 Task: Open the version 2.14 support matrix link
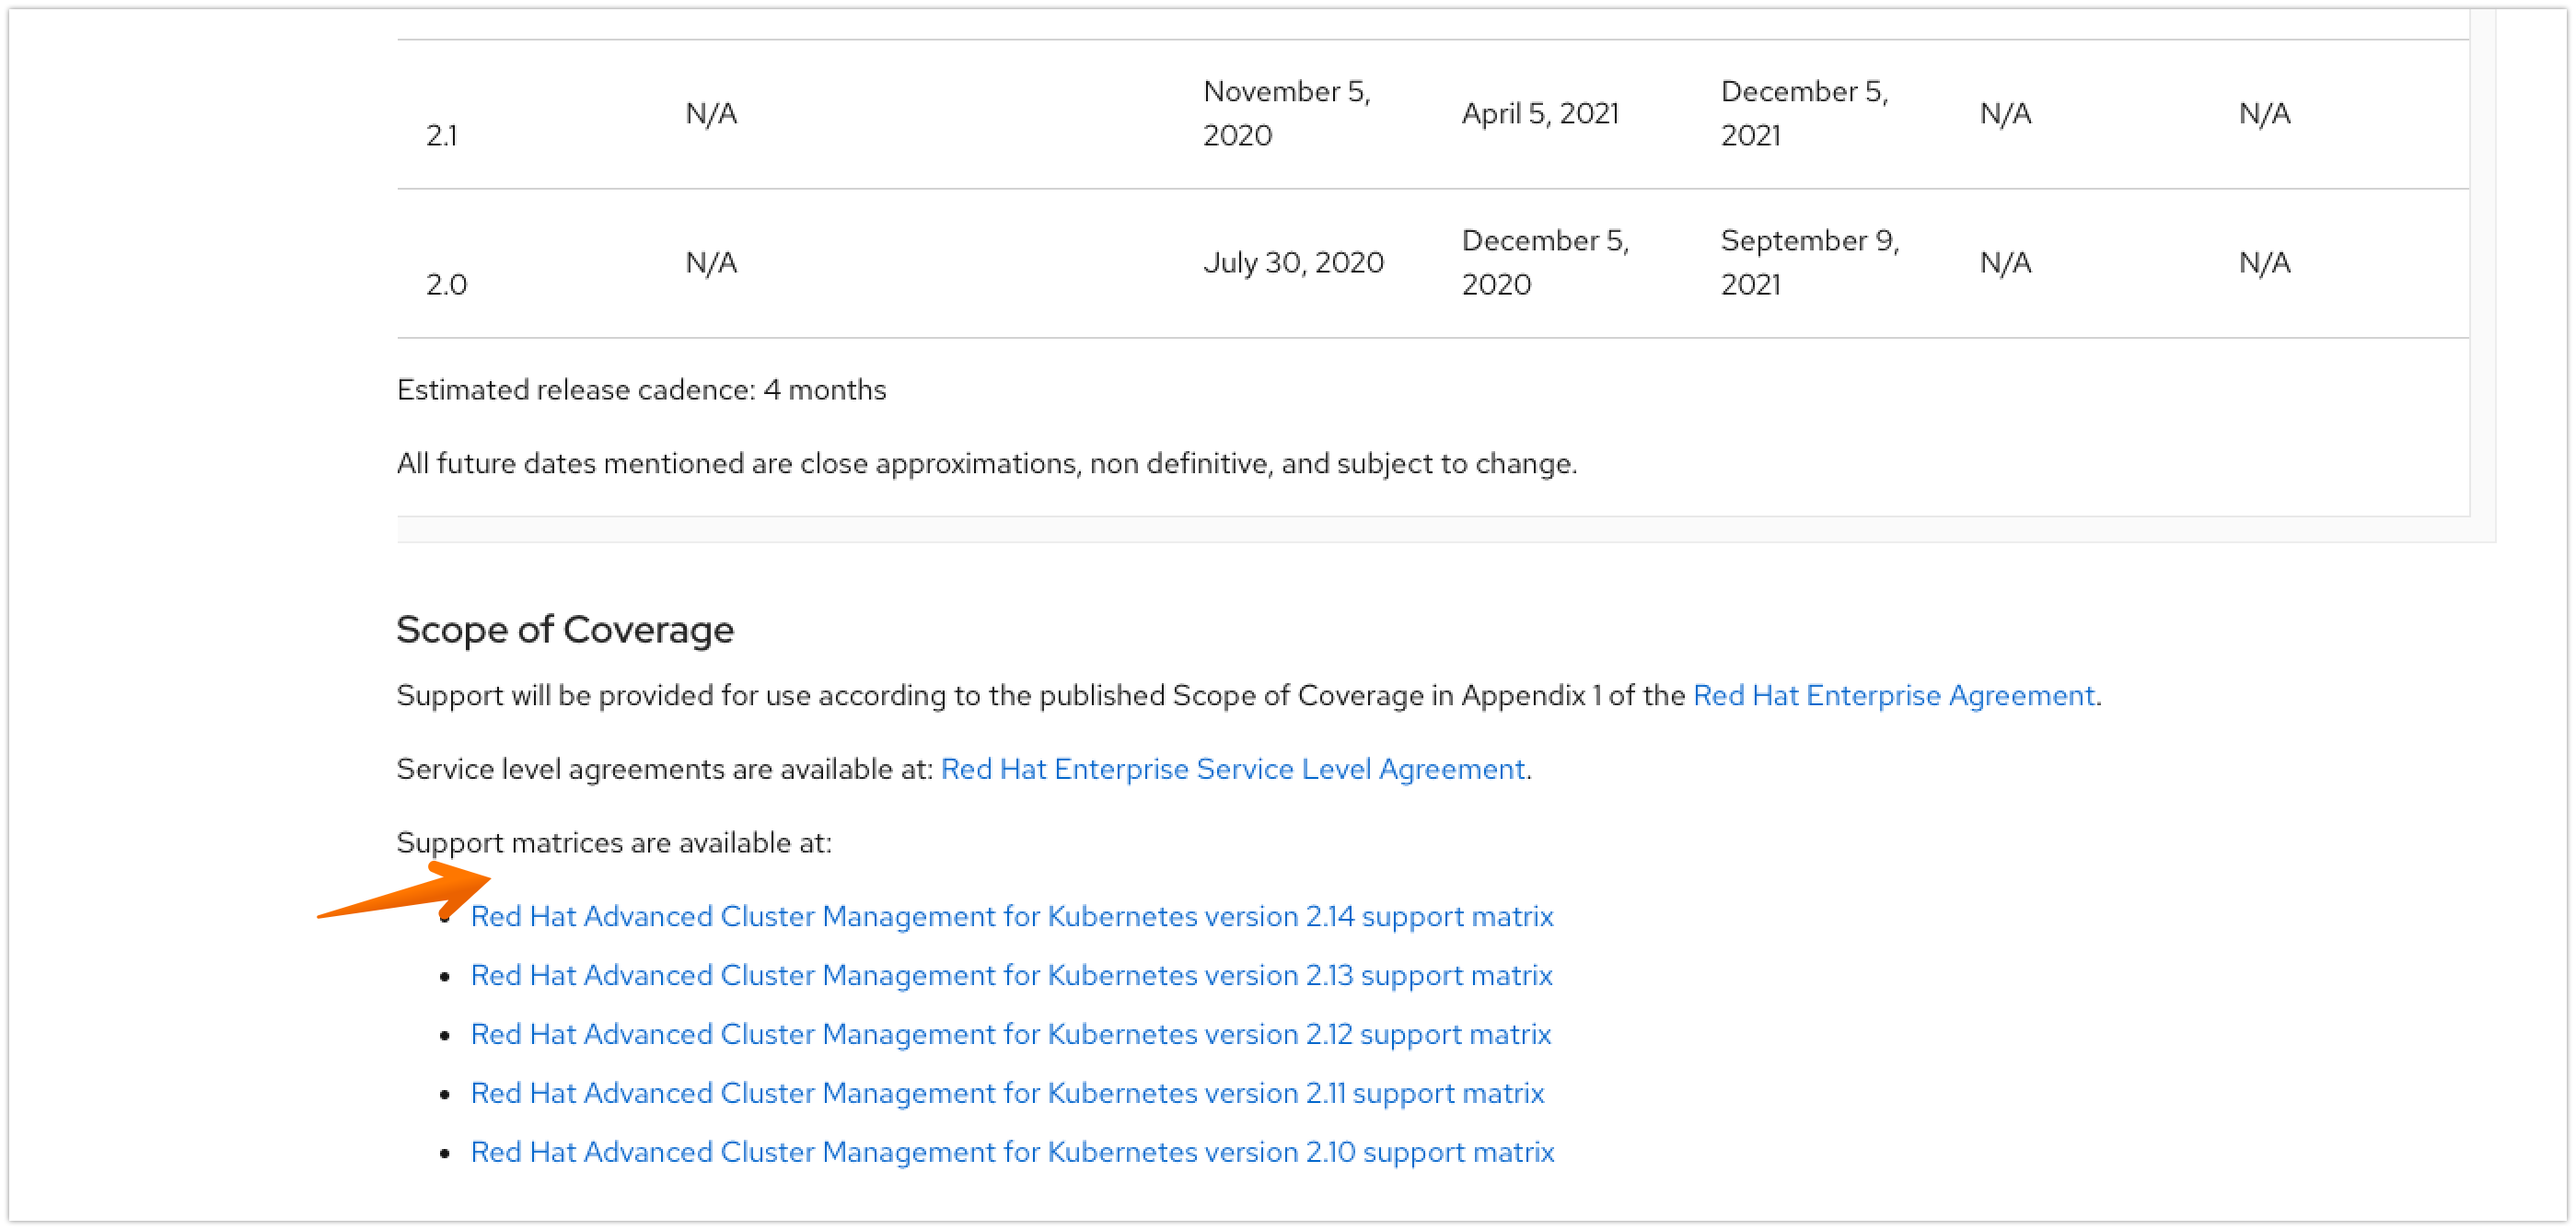[1011, 916]
